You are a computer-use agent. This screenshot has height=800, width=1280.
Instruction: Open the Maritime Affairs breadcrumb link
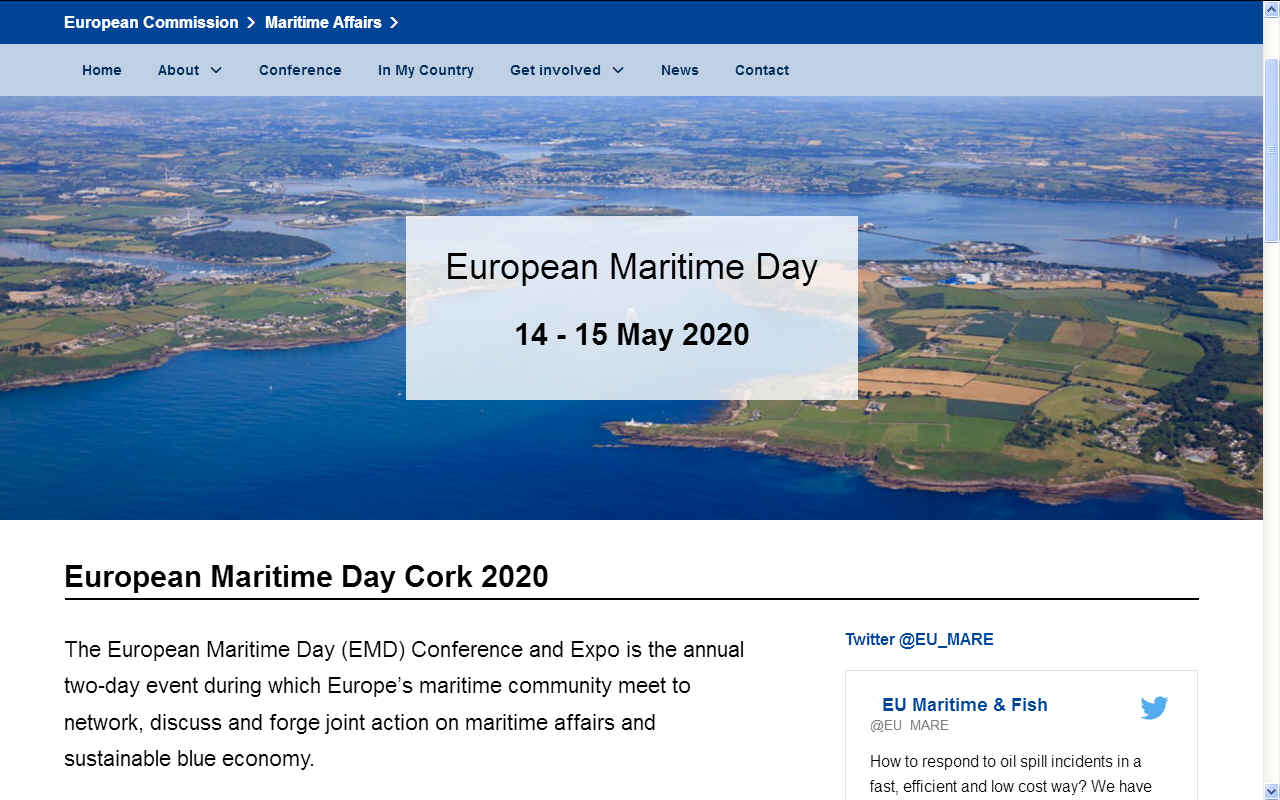[x=323, y=22]
